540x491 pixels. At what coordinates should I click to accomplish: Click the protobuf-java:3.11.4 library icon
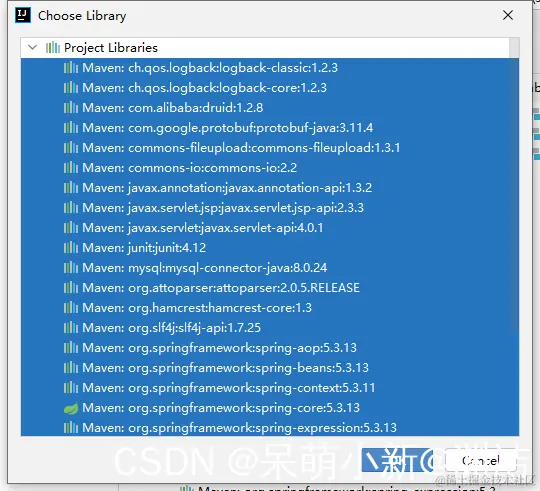(x=71, y=128)
